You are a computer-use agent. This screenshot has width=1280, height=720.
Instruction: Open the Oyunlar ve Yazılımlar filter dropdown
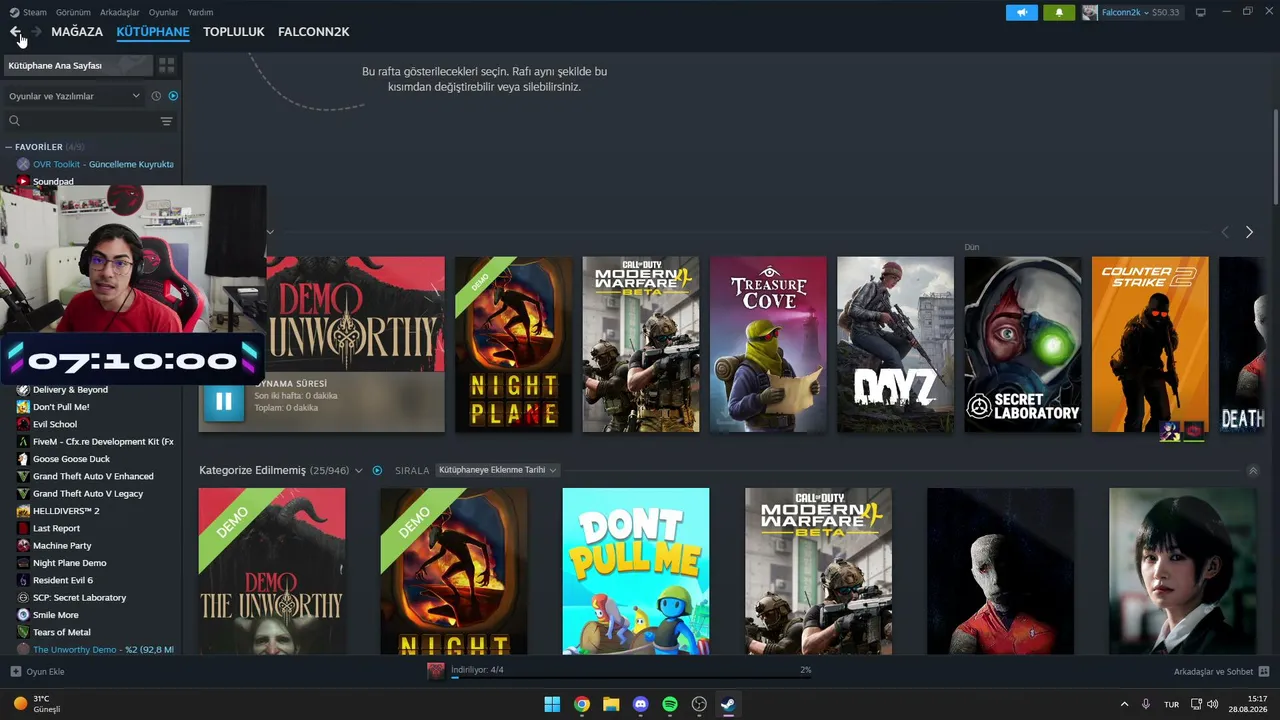coord(74,96)
